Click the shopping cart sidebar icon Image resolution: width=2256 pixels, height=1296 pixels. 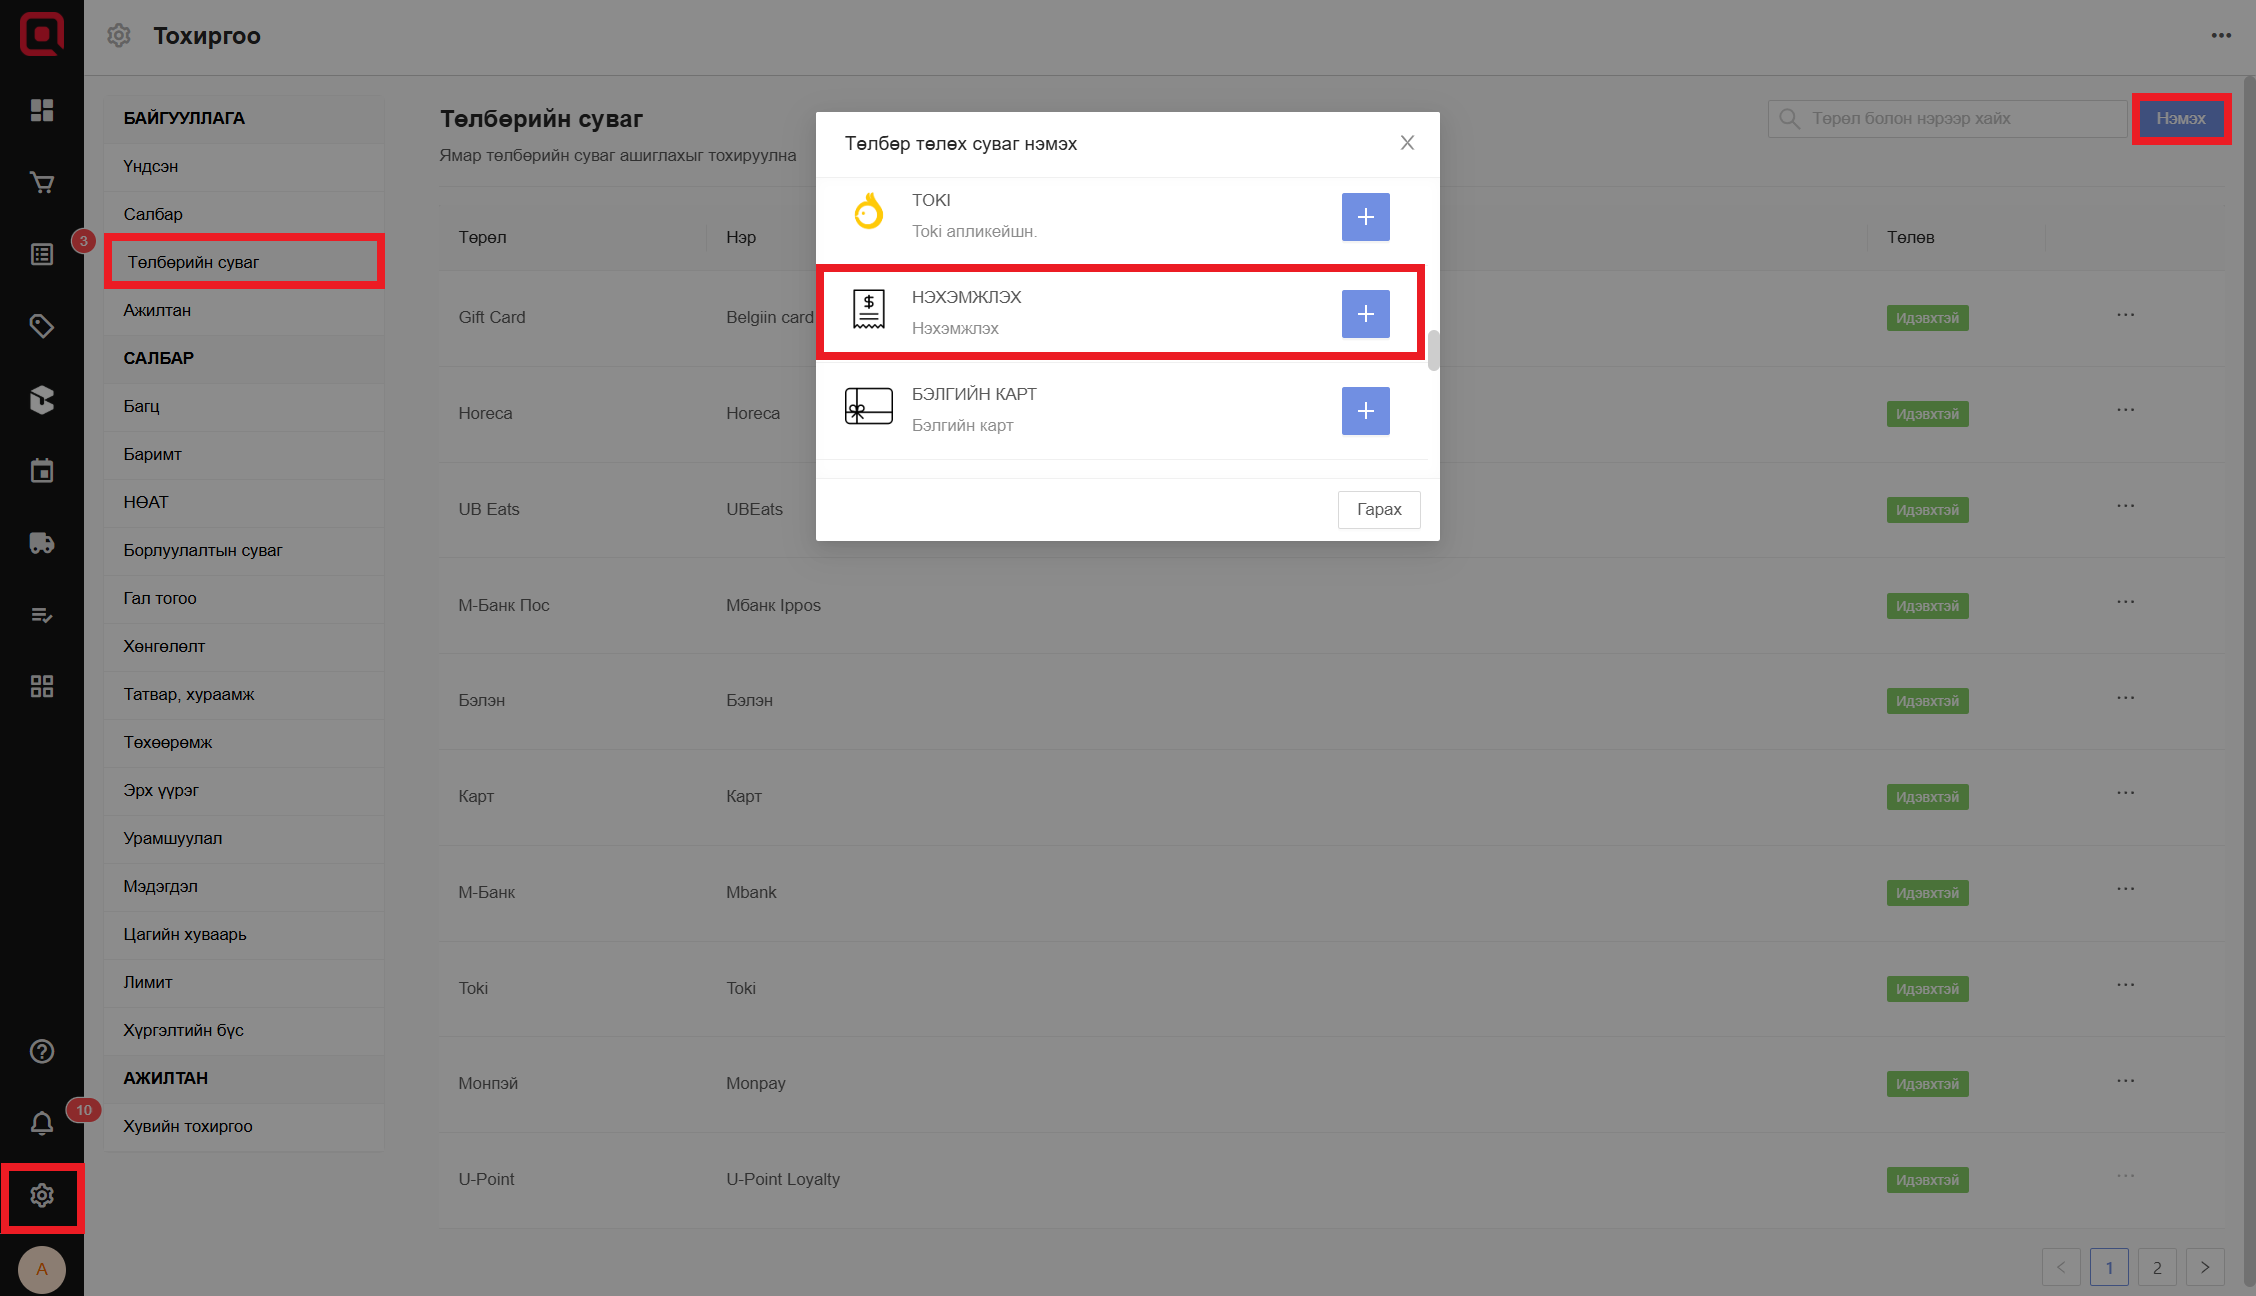pos(42,183)
